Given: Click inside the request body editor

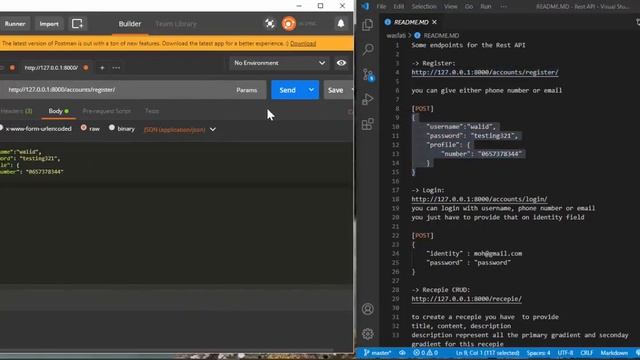Looking at the screenshot, I should click(176, 212).
